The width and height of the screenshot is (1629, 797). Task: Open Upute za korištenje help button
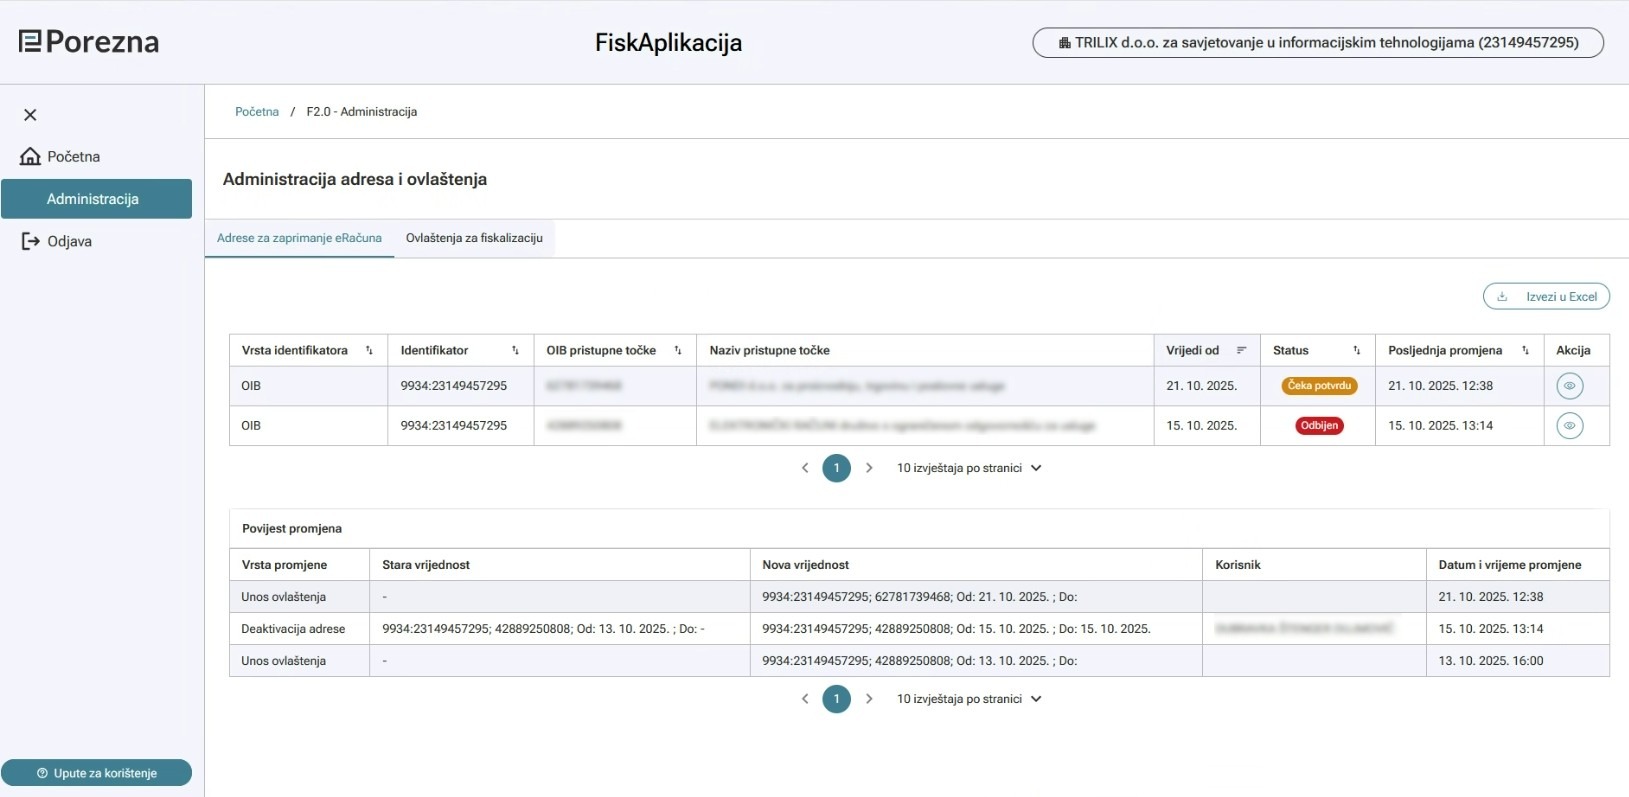pos(96,773)
